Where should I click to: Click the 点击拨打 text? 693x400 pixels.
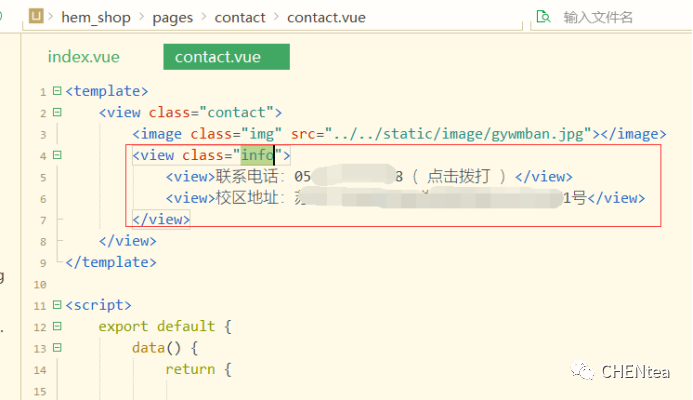point(458,176)
